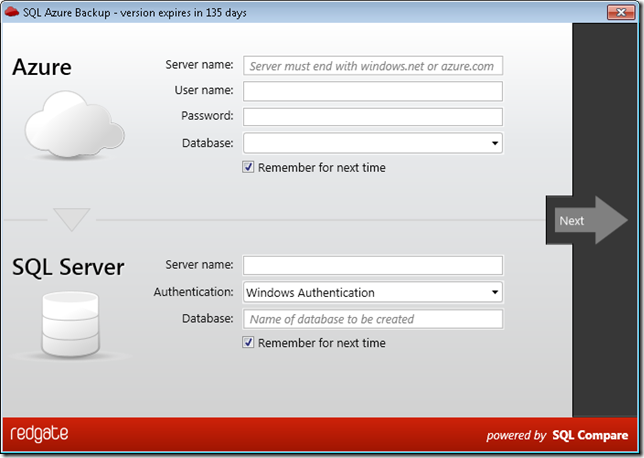Click the powered by SQL Compare text
Screen dimensions: 644x458
(x=557, y=435)
